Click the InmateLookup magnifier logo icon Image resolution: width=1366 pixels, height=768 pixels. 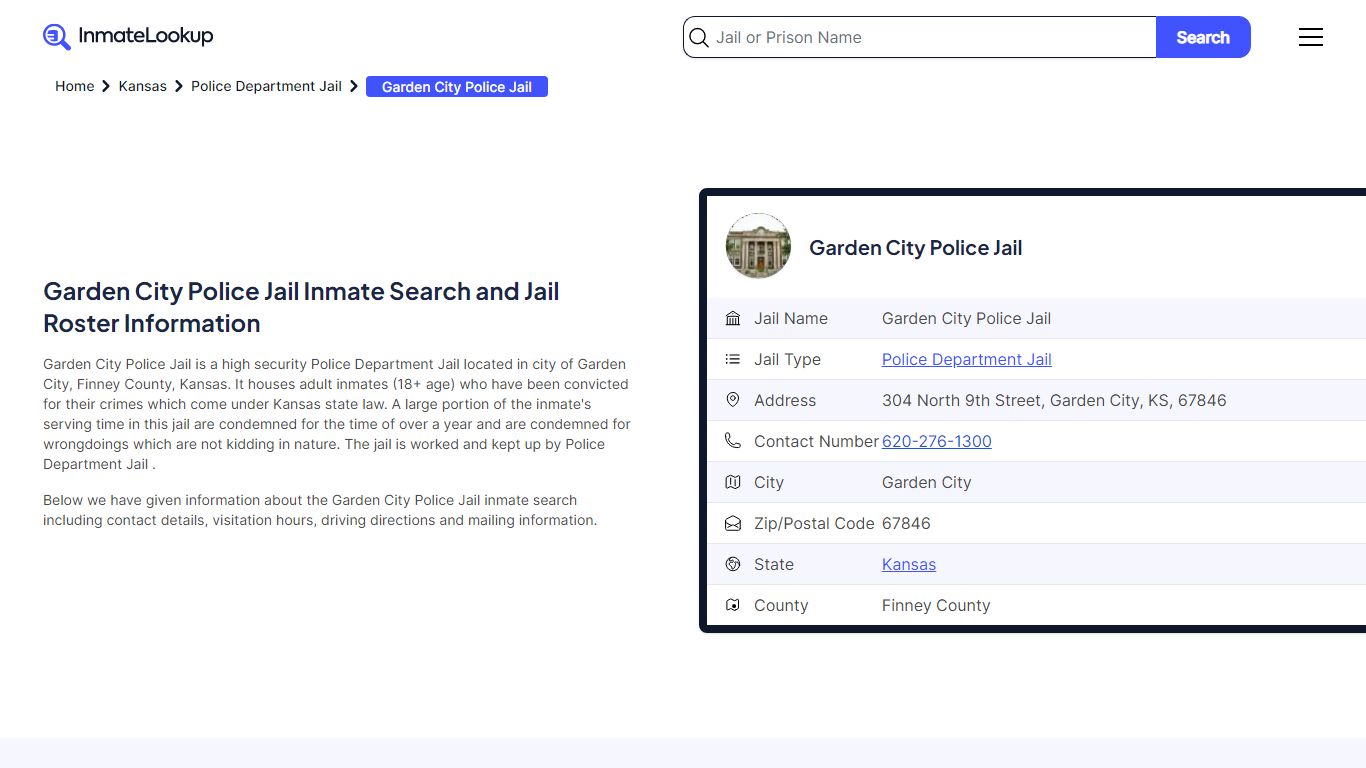[56, 37]
